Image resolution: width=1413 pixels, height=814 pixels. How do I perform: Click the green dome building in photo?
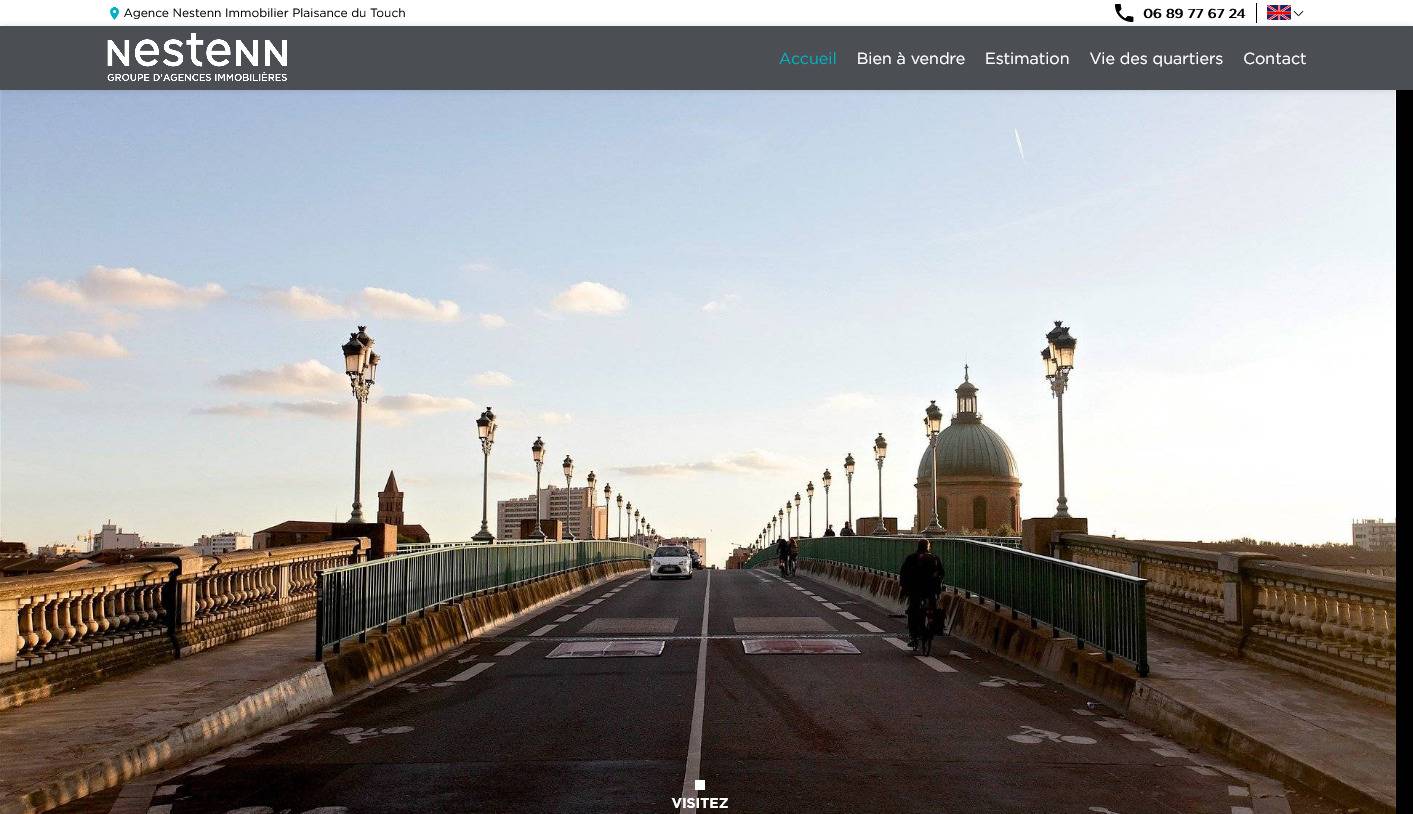pos(967,455)
